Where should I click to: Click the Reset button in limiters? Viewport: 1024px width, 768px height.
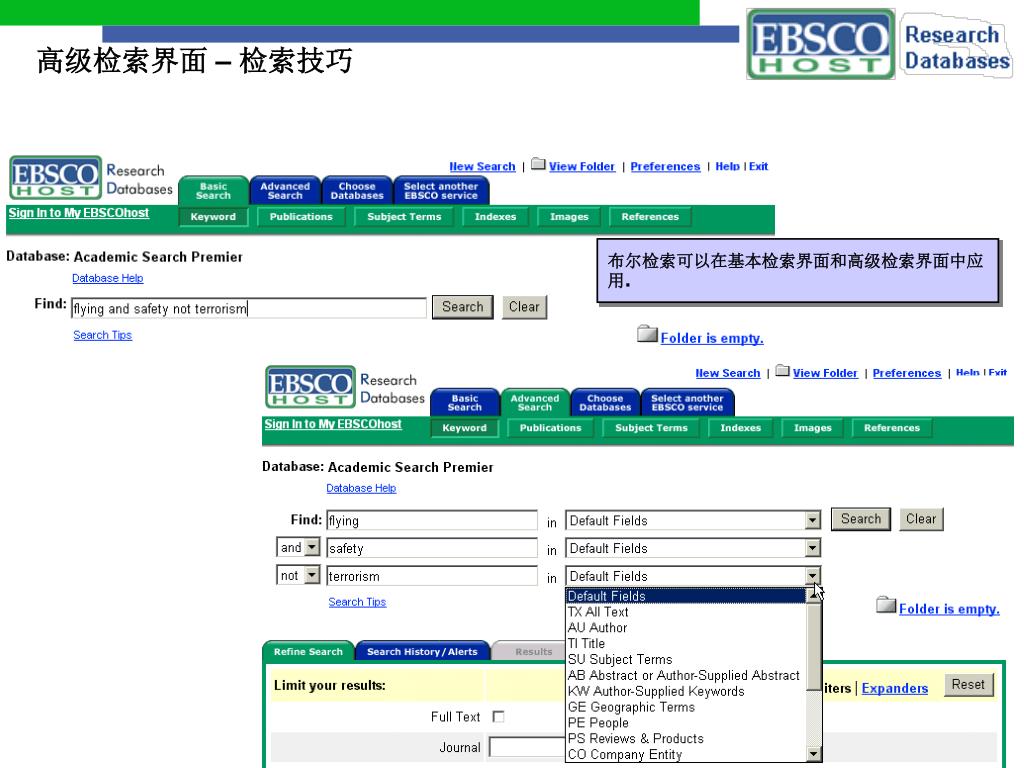click(968, 684)
